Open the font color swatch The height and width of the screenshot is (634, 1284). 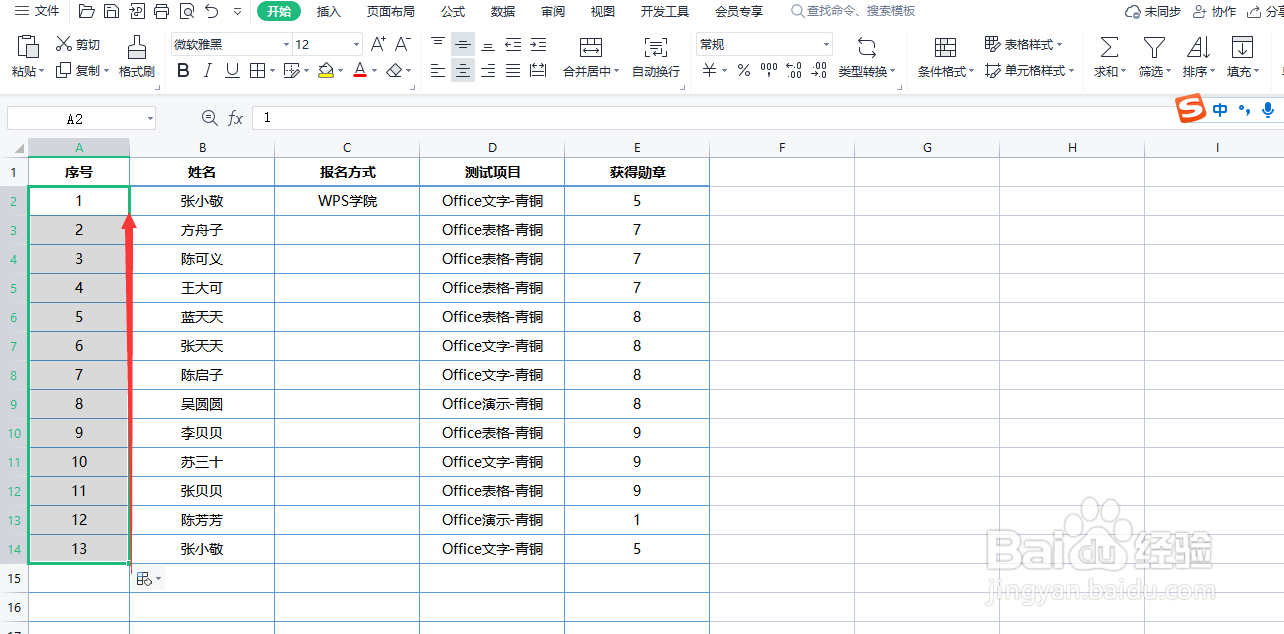click(359, 71)
